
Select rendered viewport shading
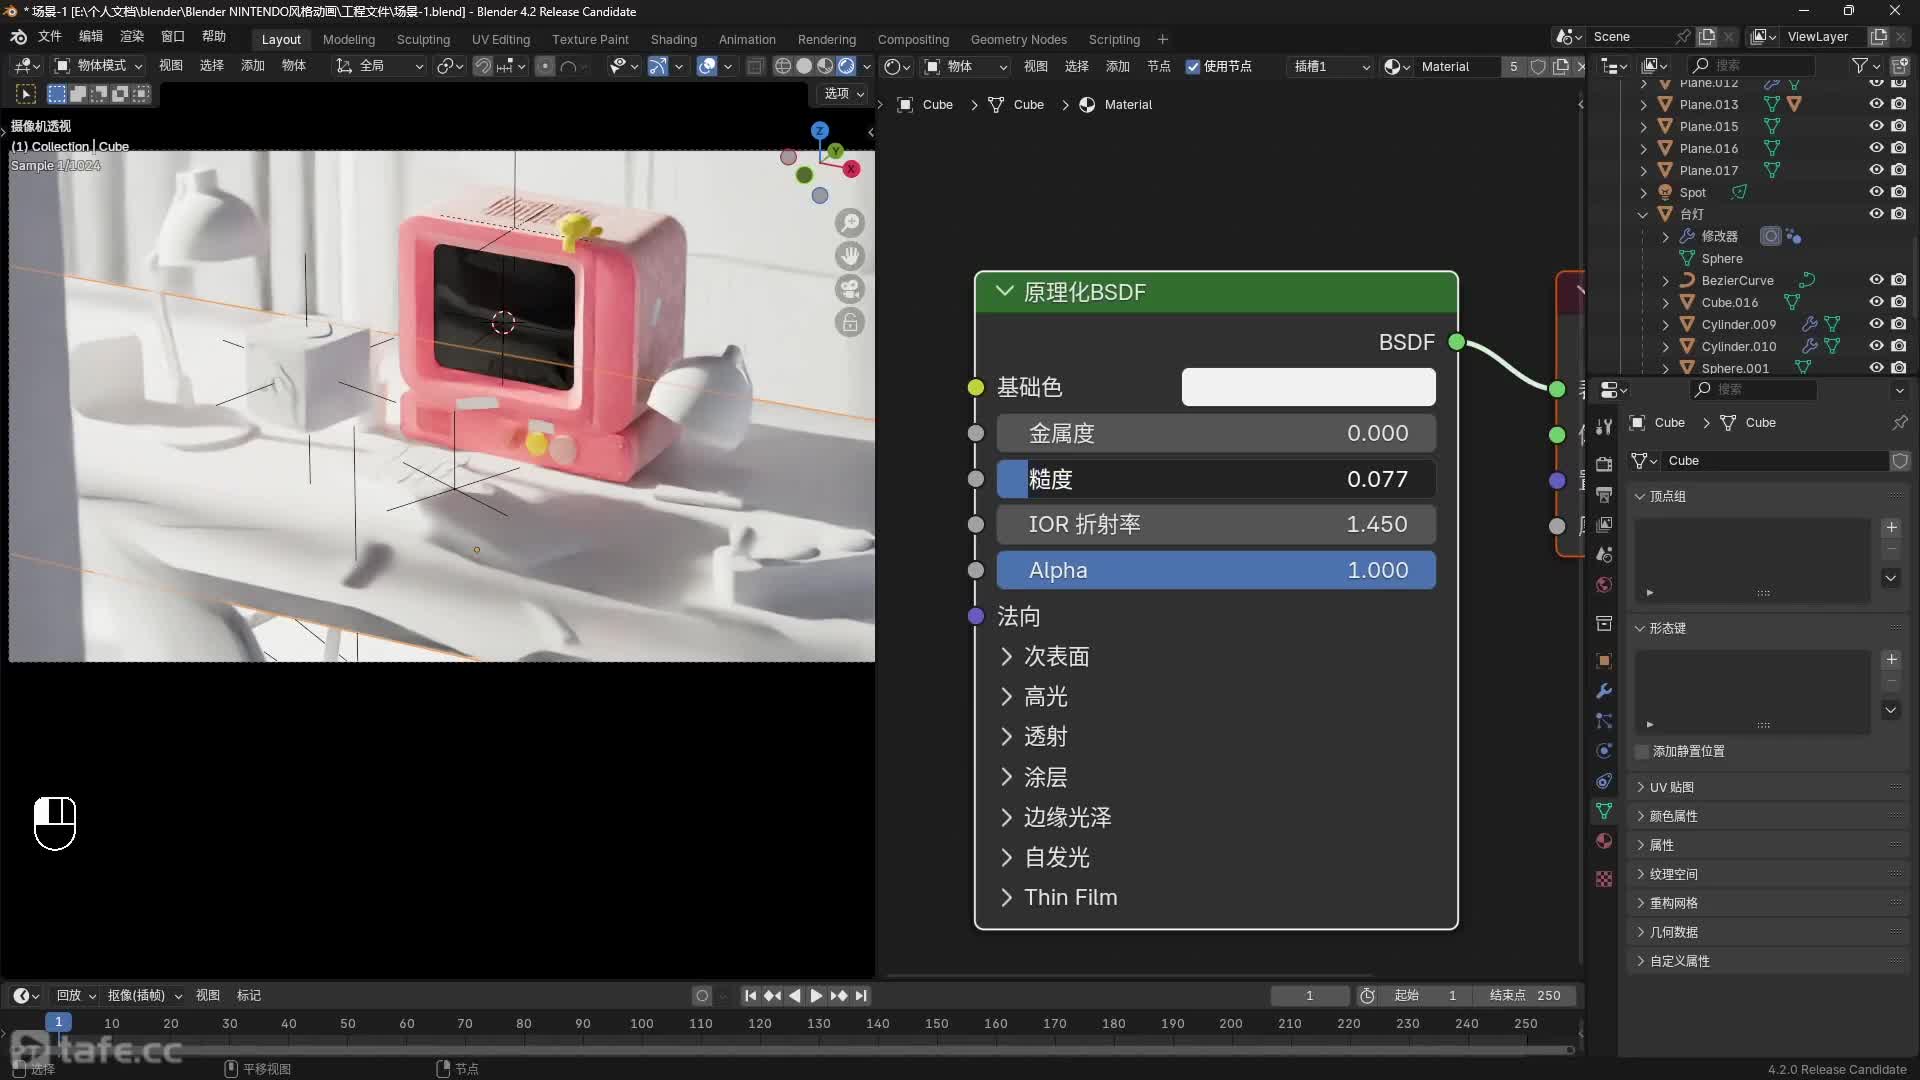pyautogui.click(x=846, y=66)
